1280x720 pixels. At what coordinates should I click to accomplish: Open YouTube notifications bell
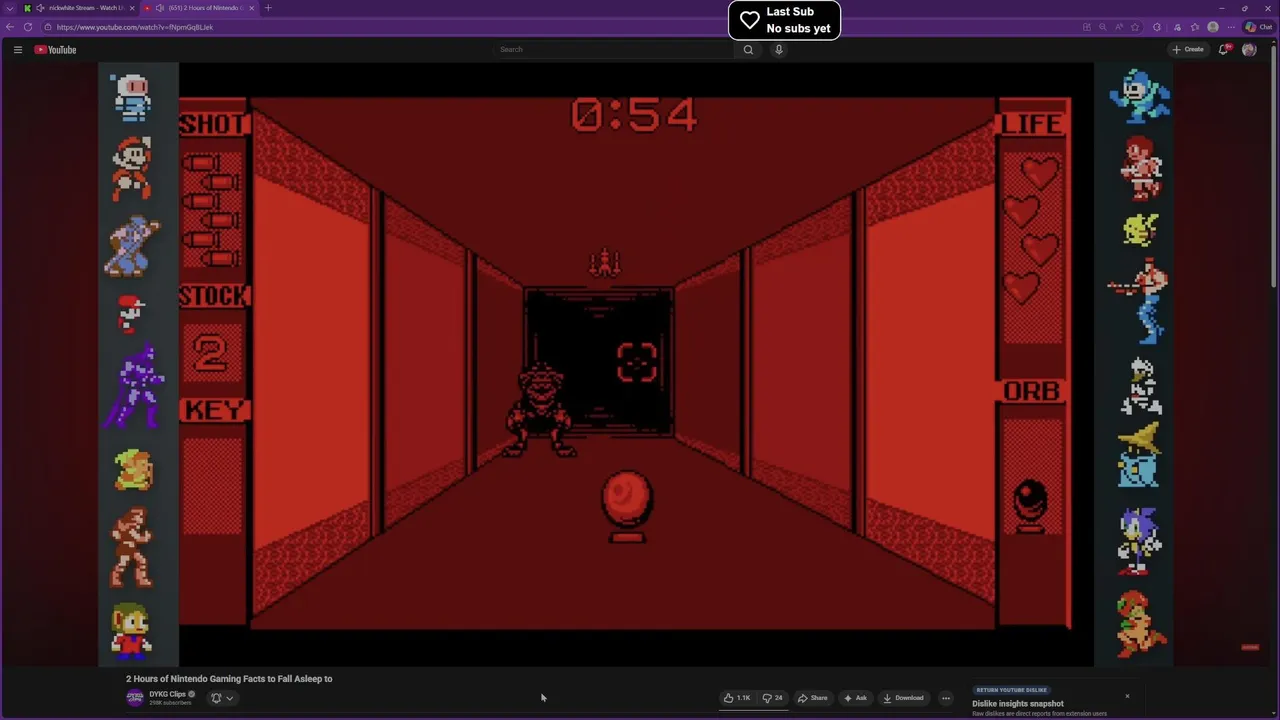click(1223, 49)
